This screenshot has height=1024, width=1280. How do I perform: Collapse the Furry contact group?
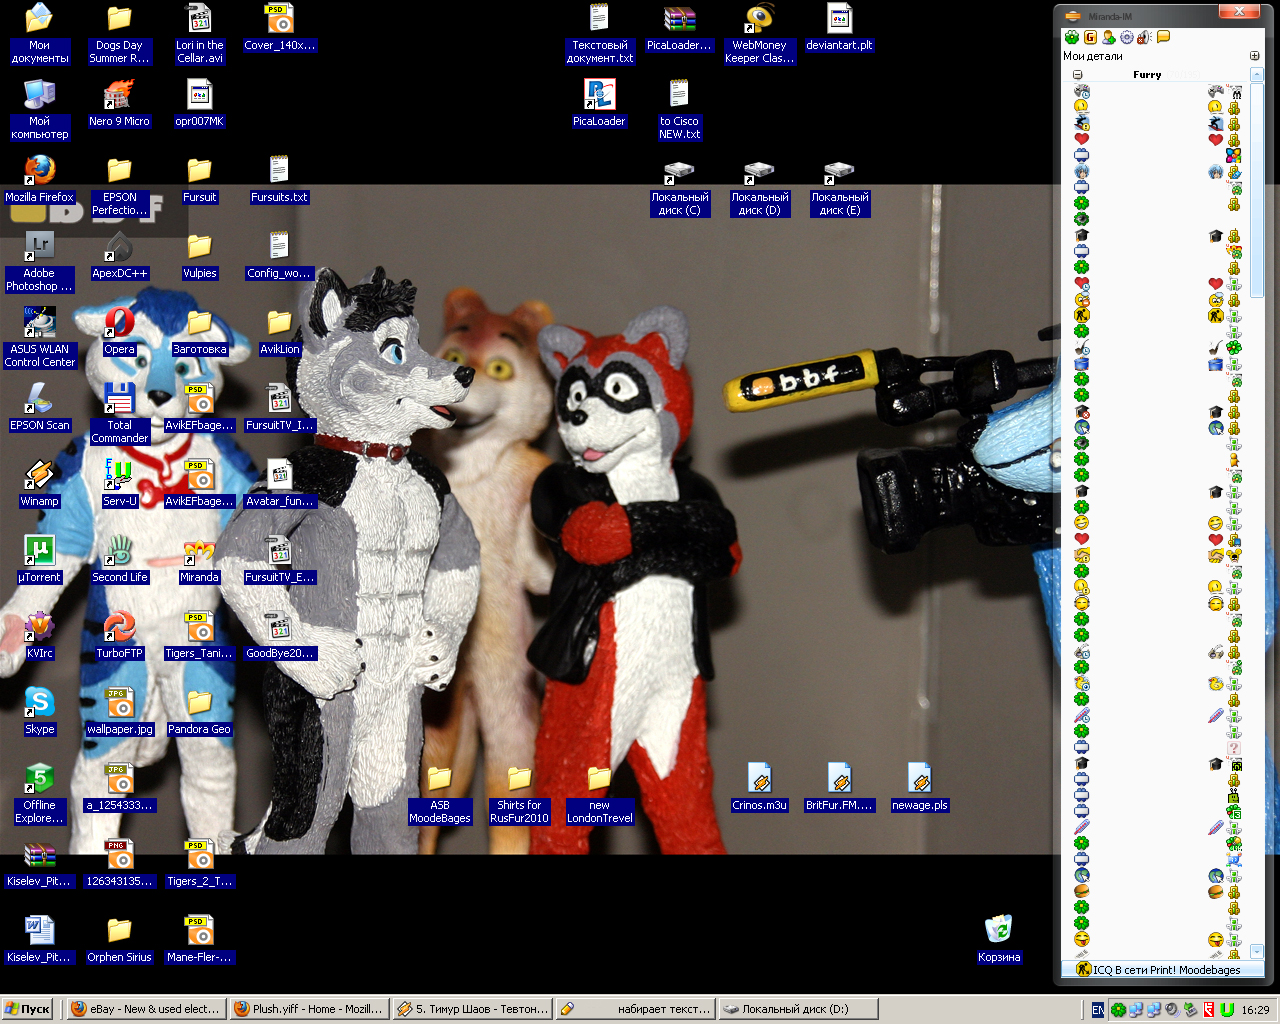click(x=1077, y=75)
